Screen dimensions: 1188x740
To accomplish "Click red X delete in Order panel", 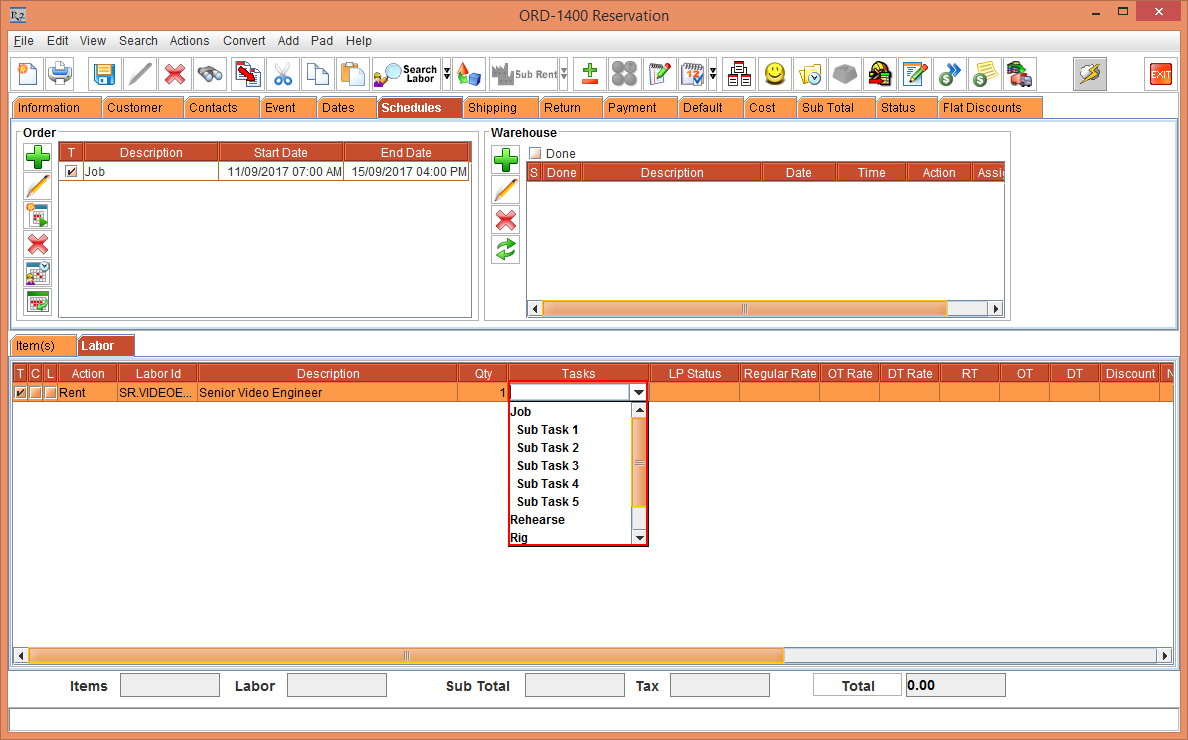I will [x=38, y=244].
